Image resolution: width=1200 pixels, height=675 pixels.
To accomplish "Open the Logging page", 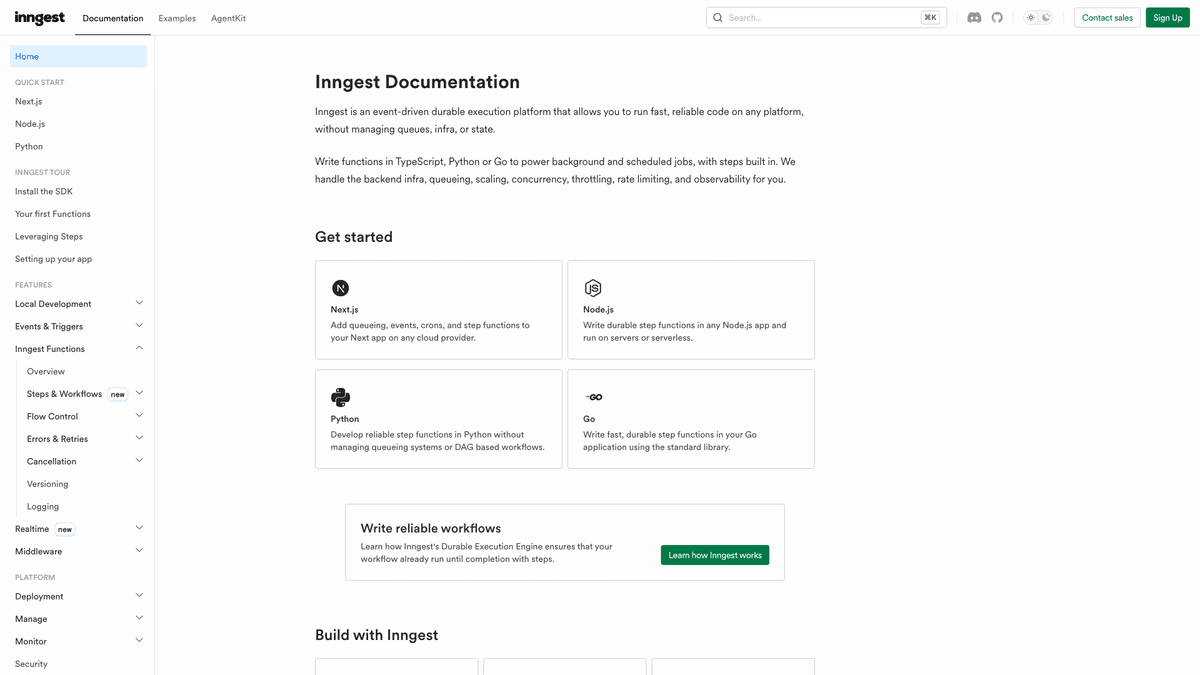I will (x=43, y=506).
